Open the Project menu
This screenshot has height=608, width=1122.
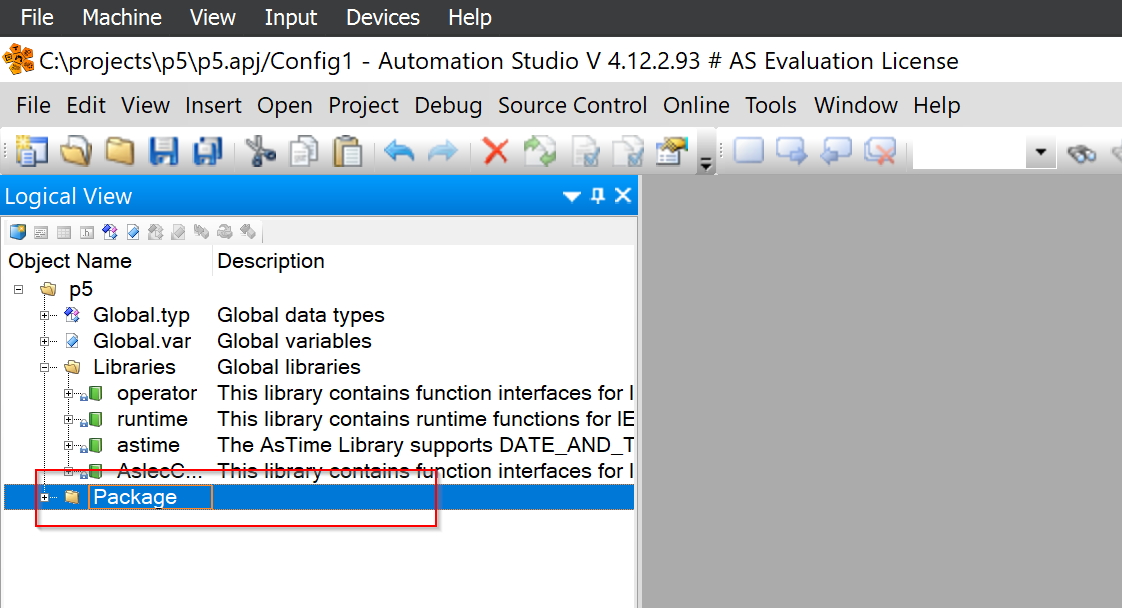point(364,105)
